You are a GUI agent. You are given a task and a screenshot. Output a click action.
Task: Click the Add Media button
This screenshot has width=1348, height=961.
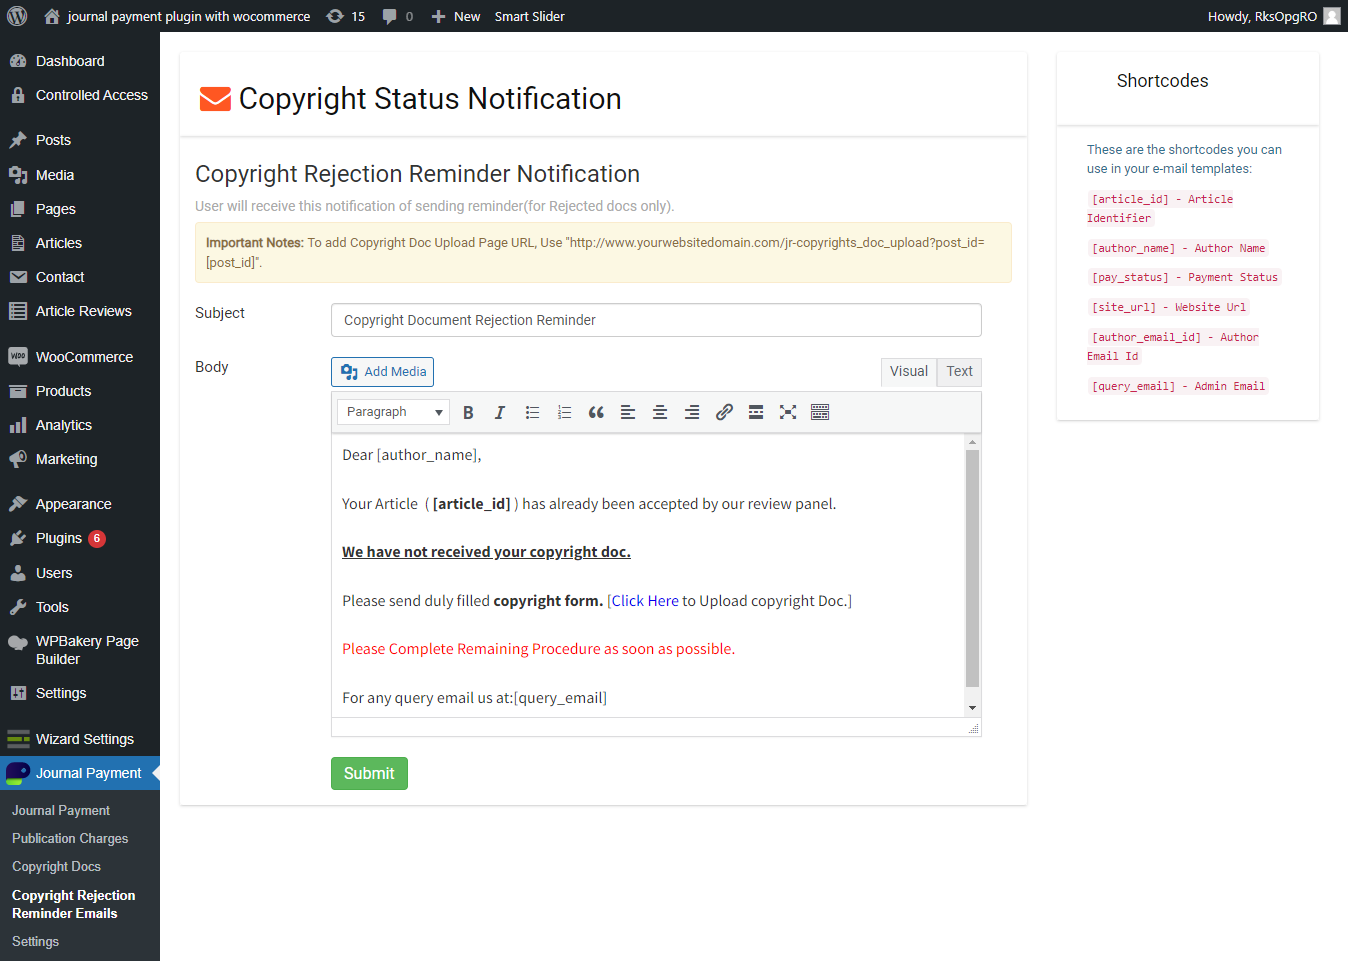[383, 372]
